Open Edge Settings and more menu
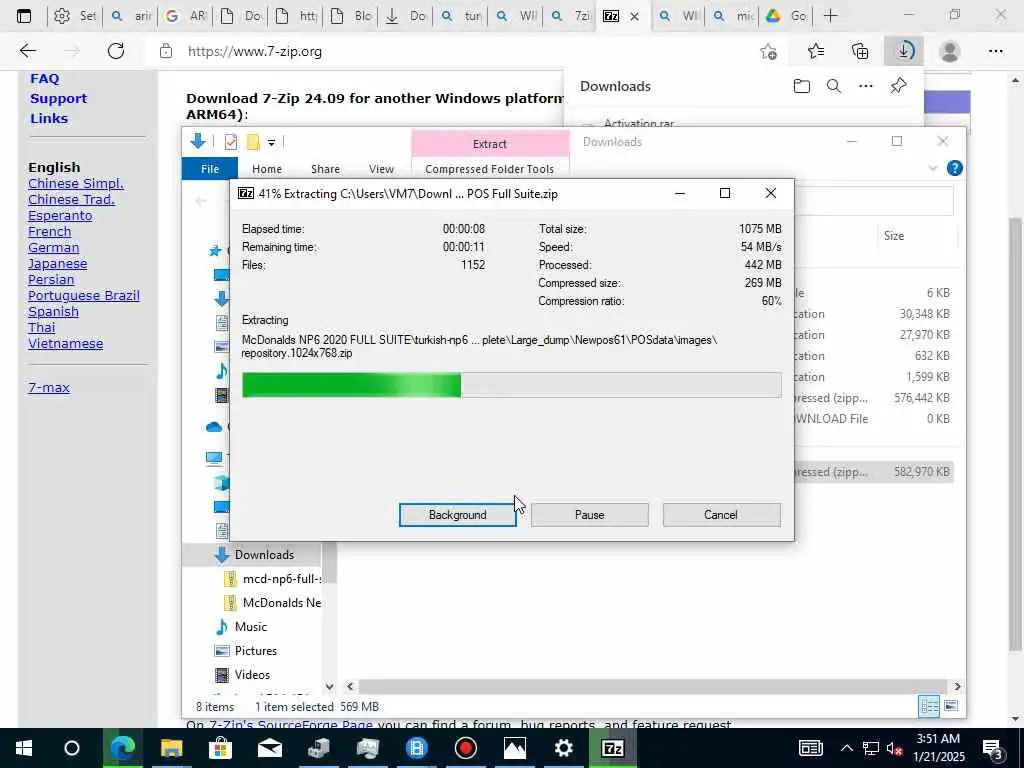 tap(995, 51)
